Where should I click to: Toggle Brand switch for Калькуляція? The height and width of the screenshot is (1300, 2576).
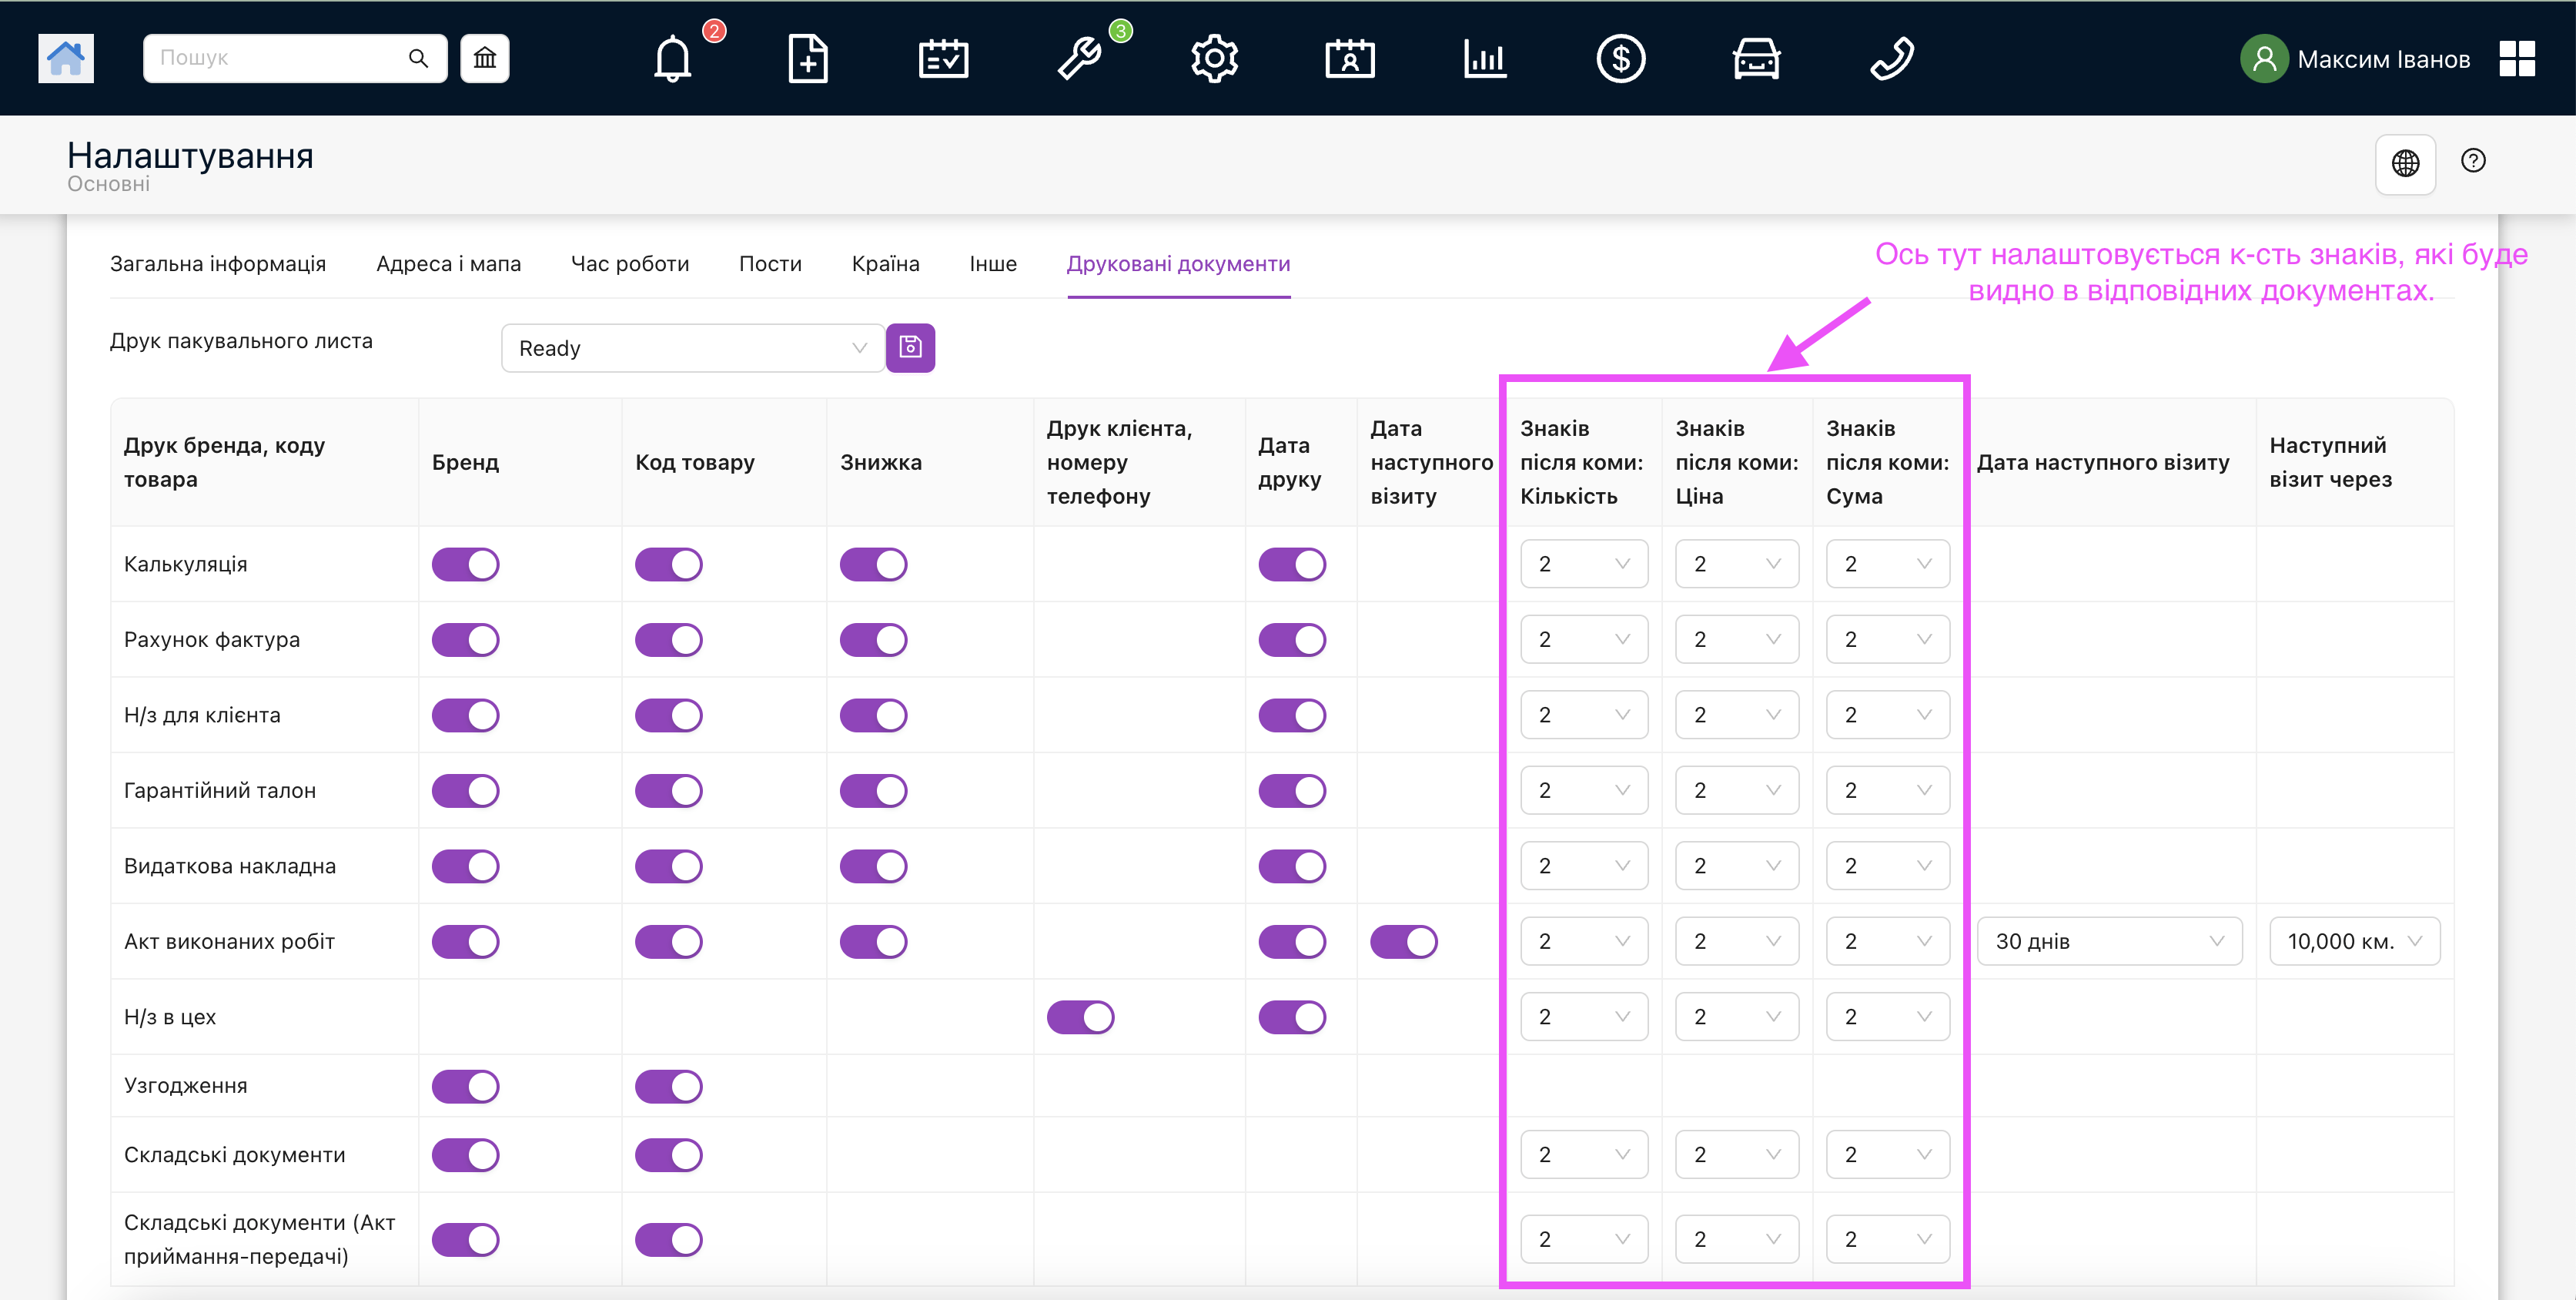click(467, 564)
